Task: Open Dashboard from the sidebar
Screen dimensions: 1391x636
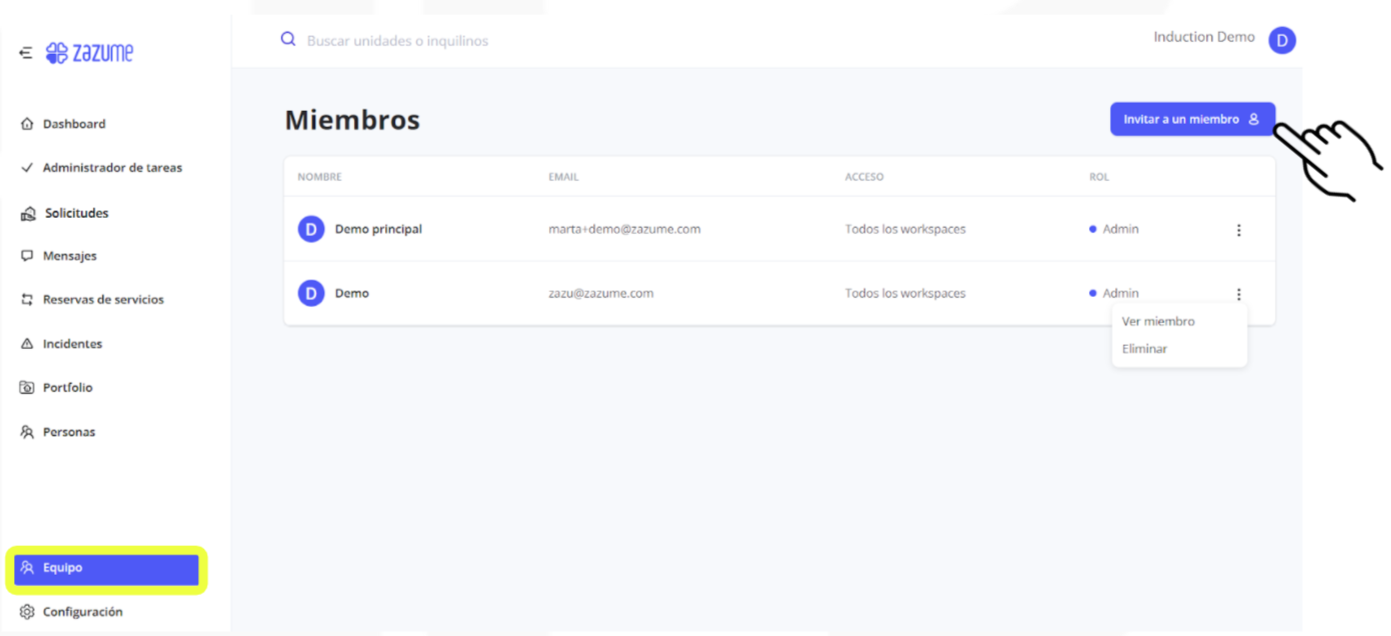Action: pos(73,124)
